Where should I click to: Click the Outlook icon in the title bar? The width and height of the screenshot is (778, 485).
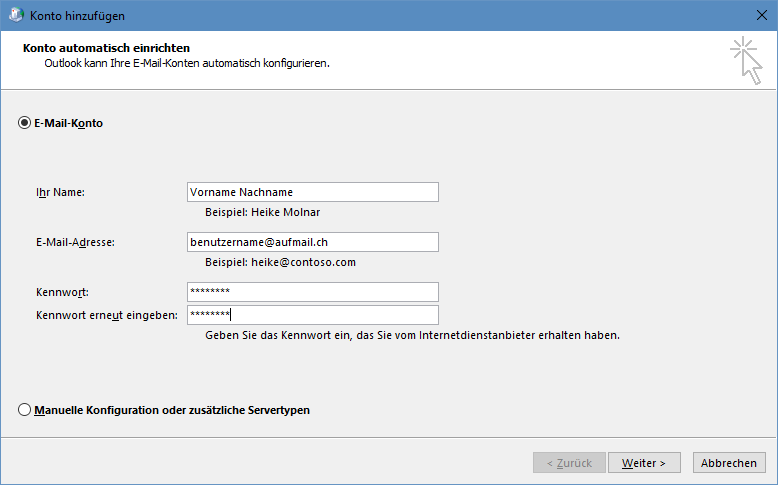coord(16,15)
